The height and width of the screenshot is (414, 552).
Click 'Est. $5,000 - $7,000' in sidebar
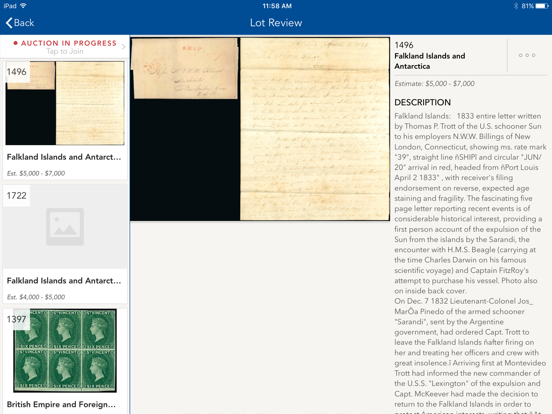36,173
